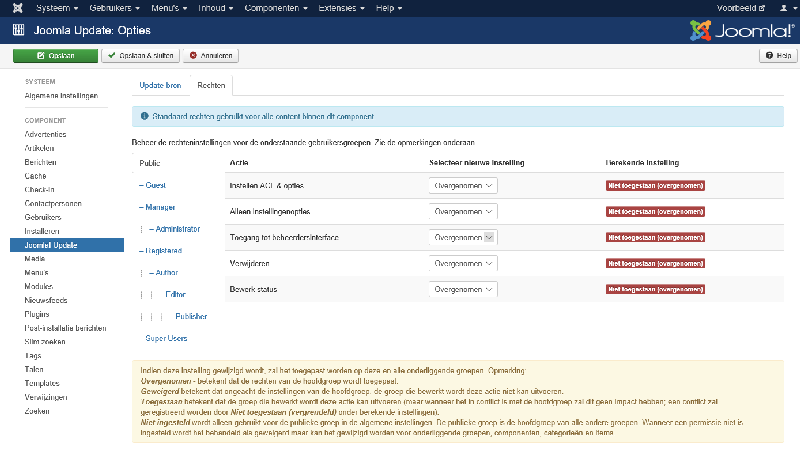Open Installeren in sidebar
Viewport: 800px width, 473px height.
pyautogui.click(x=42, y=231)
